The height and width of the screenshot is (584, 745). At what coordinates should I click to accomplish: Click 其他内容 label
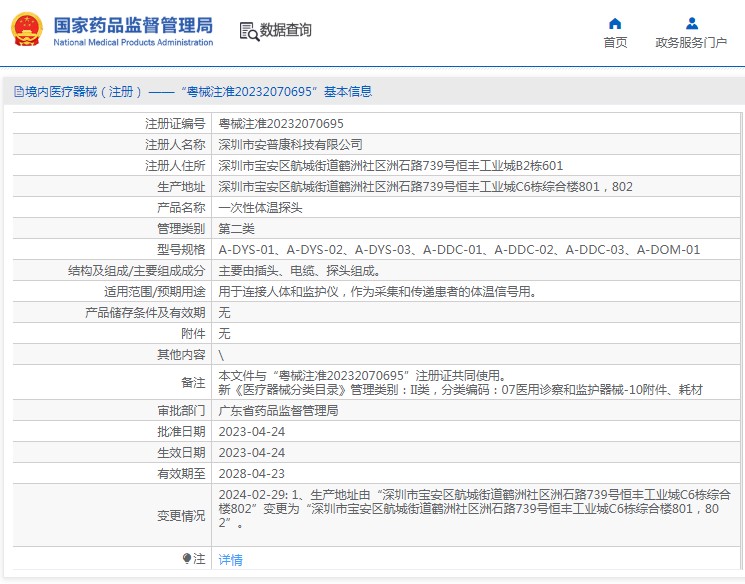click(x=181, y=354)
